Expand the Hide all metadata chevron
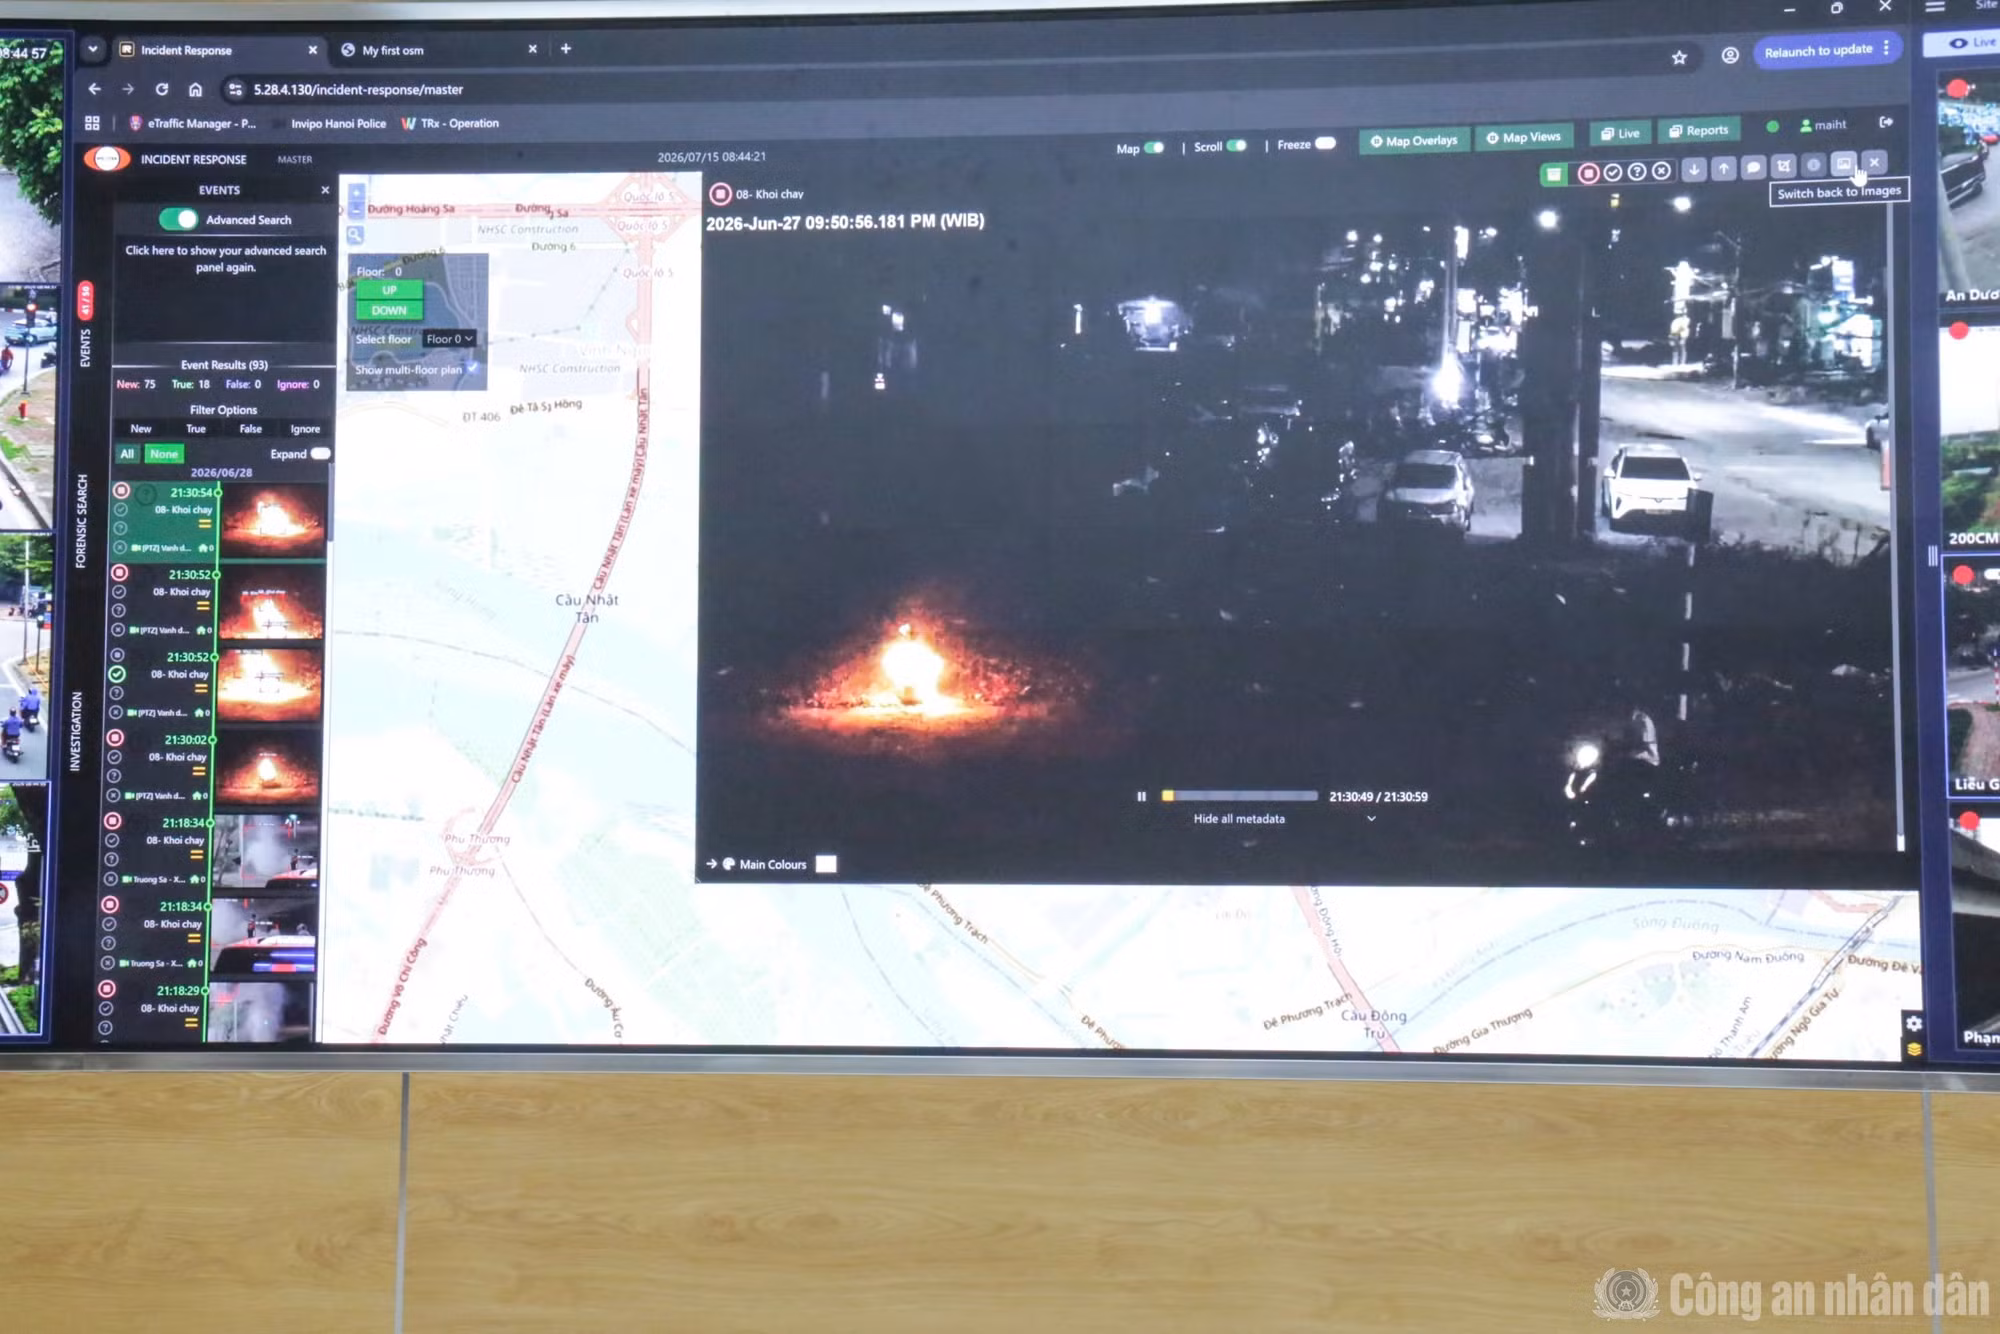Screen dimensions: 2000x1334 [1371, 818]
